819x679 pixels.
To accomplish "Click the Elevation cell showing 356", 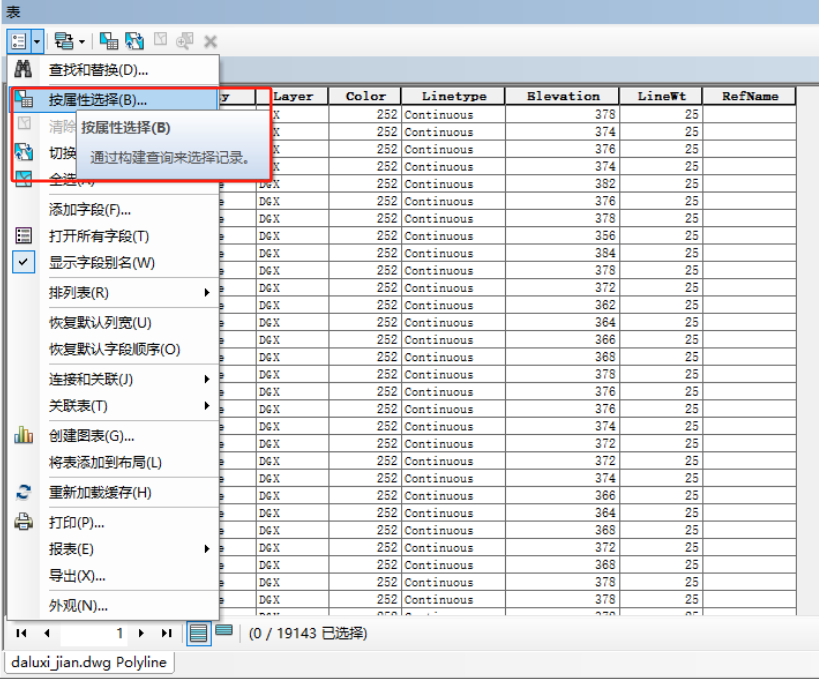I will point(562,236).
